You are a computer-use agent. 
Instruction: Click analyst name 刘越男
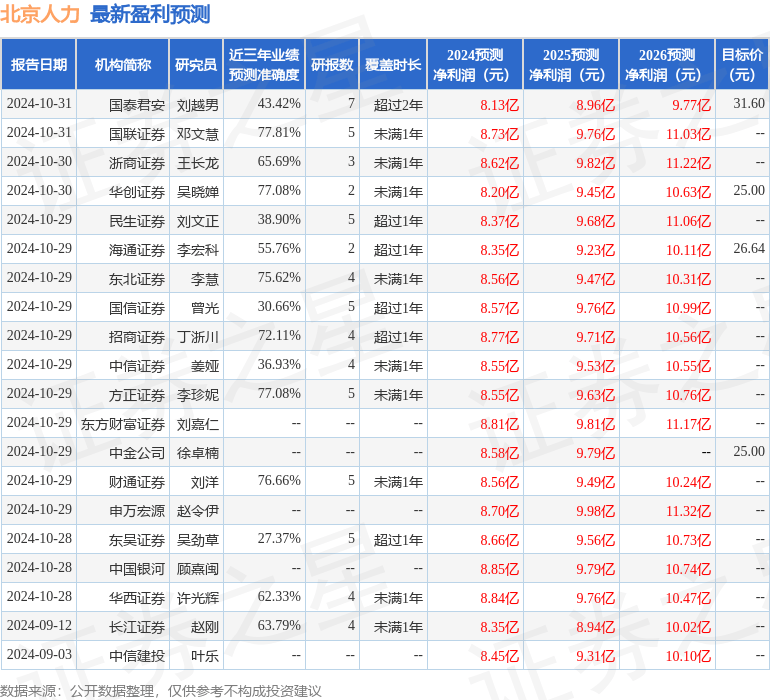point(198,105)
